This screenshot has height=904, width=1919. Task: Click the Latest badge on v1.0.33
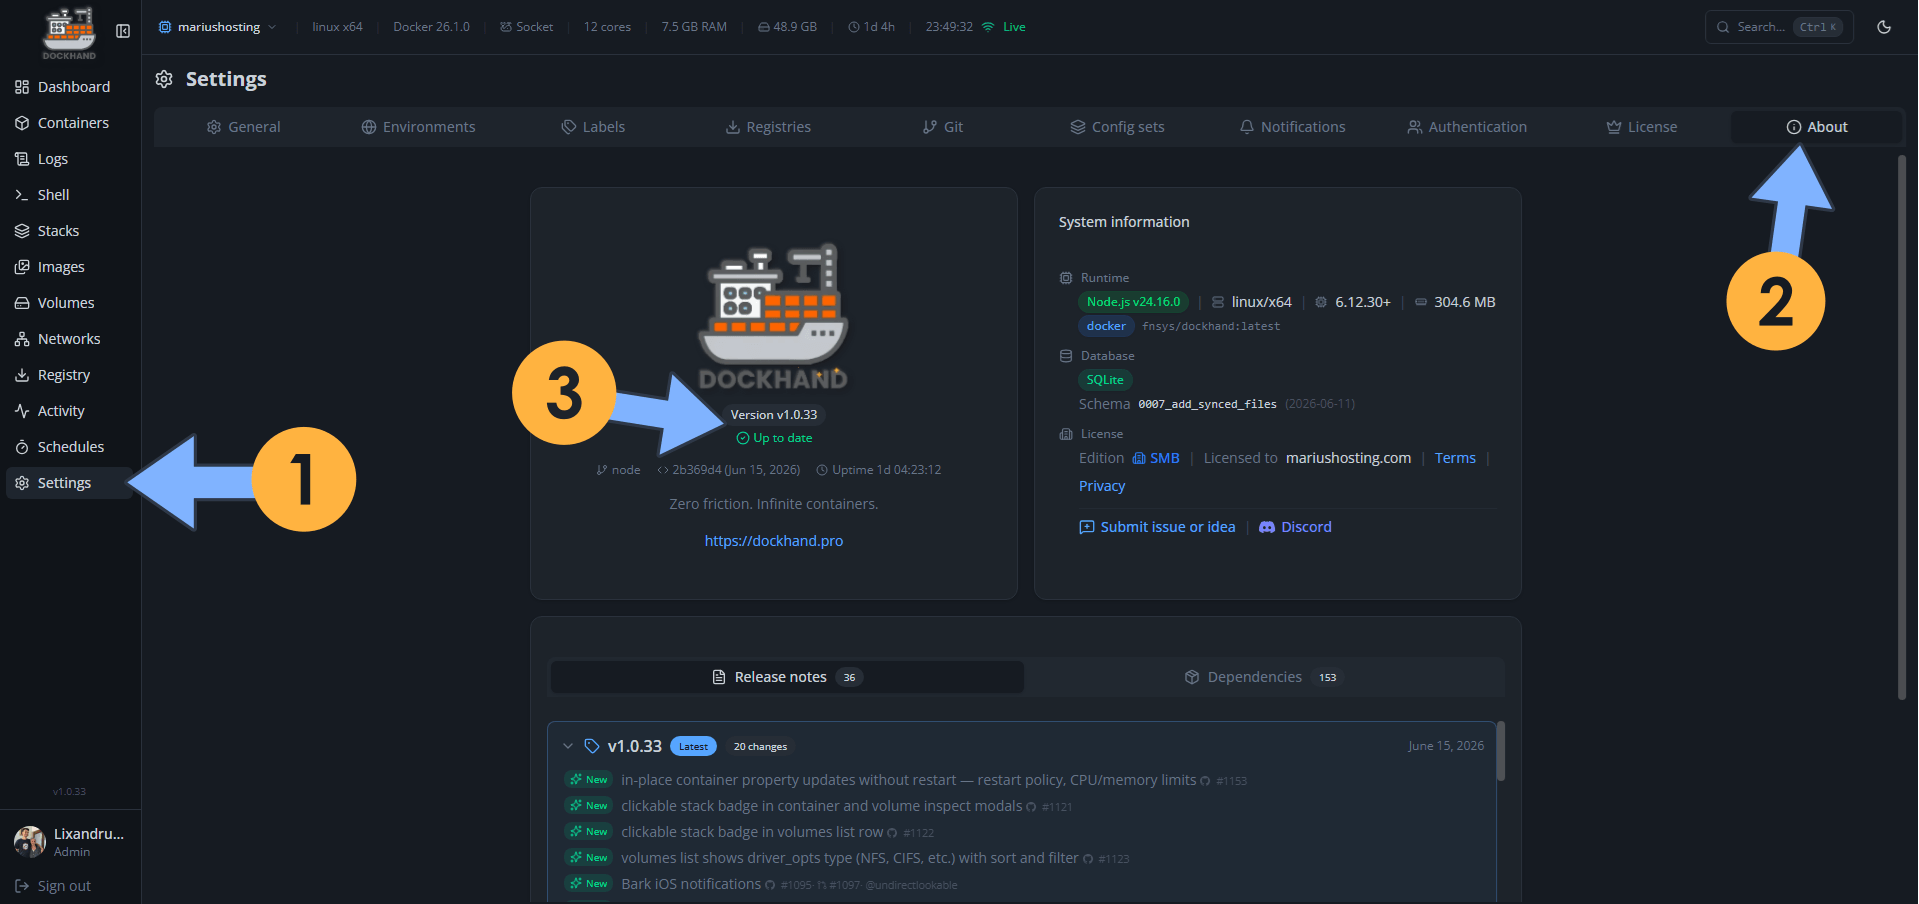(693, 746)
